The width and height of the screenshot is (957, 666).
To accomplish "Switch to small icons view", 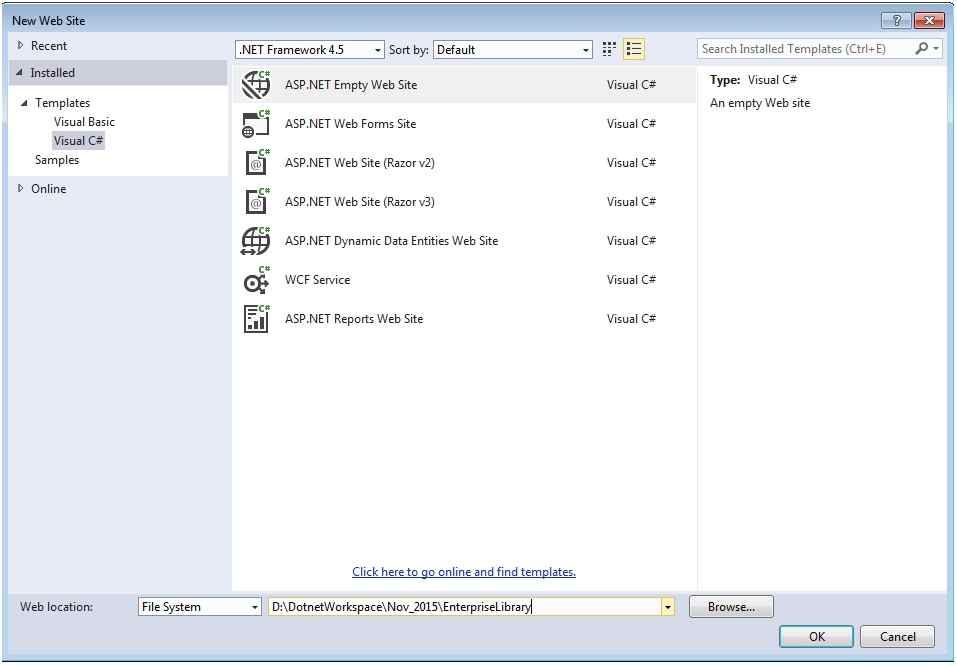I will click(609, 49).
